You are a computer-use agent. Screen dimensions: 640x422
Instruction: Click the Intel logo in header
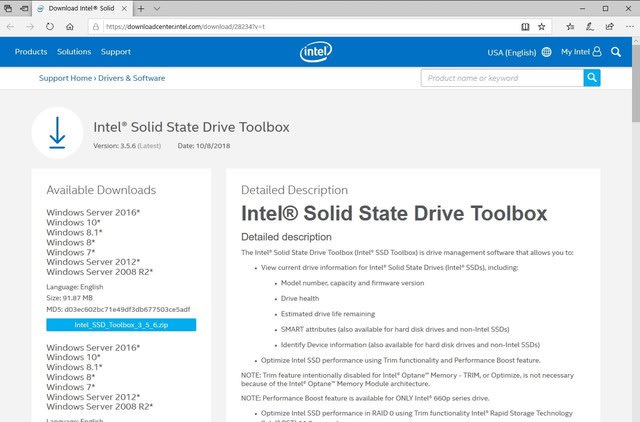pos(316,51)
